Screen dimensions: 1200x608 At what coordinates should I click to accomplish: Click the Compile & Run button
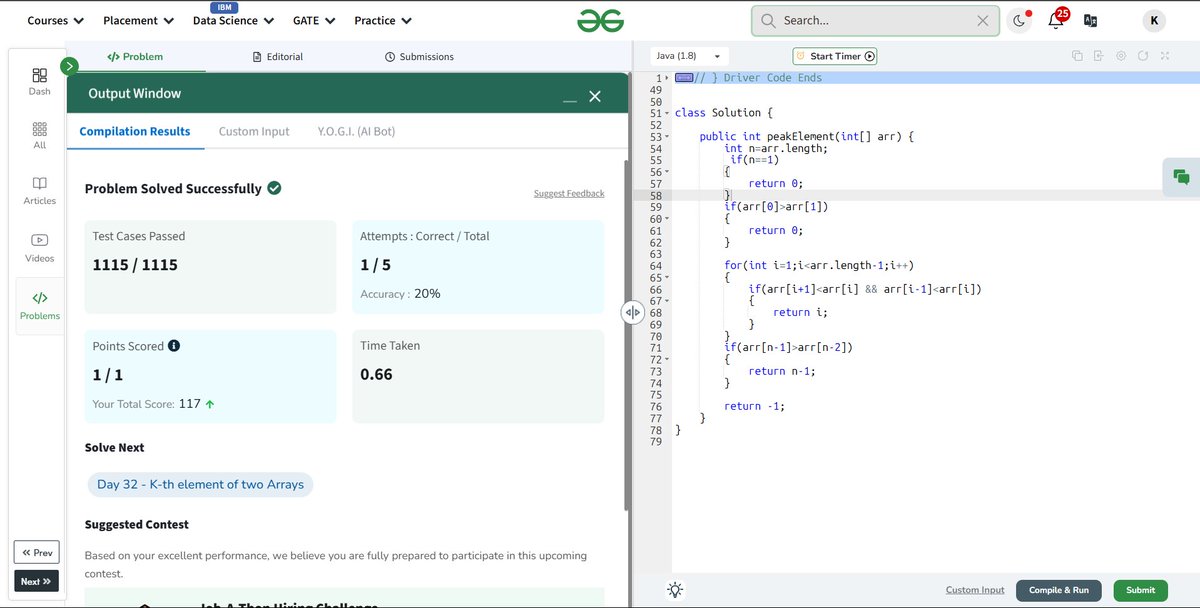pos(1059,590)
